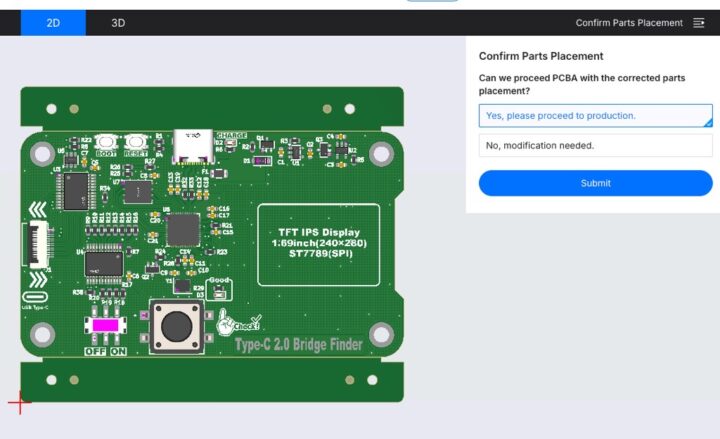Choose 'No, modification needed' option

(595, 146)
